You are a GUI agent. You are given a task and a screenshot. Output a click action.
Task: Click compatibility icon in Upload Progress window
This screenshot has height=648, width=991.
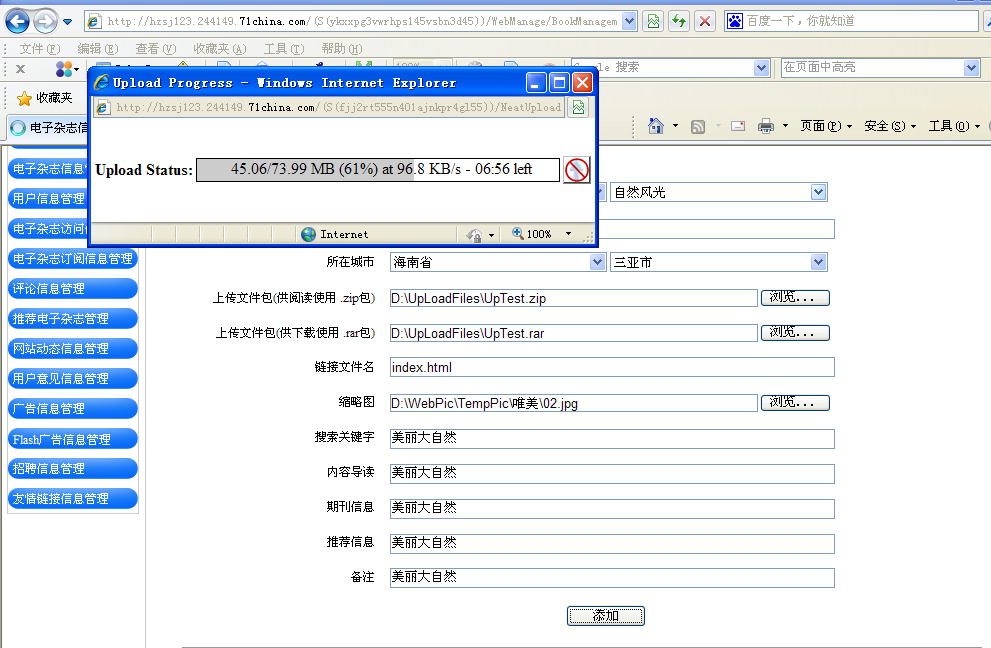pyautogui.click(x=578, y=107)
